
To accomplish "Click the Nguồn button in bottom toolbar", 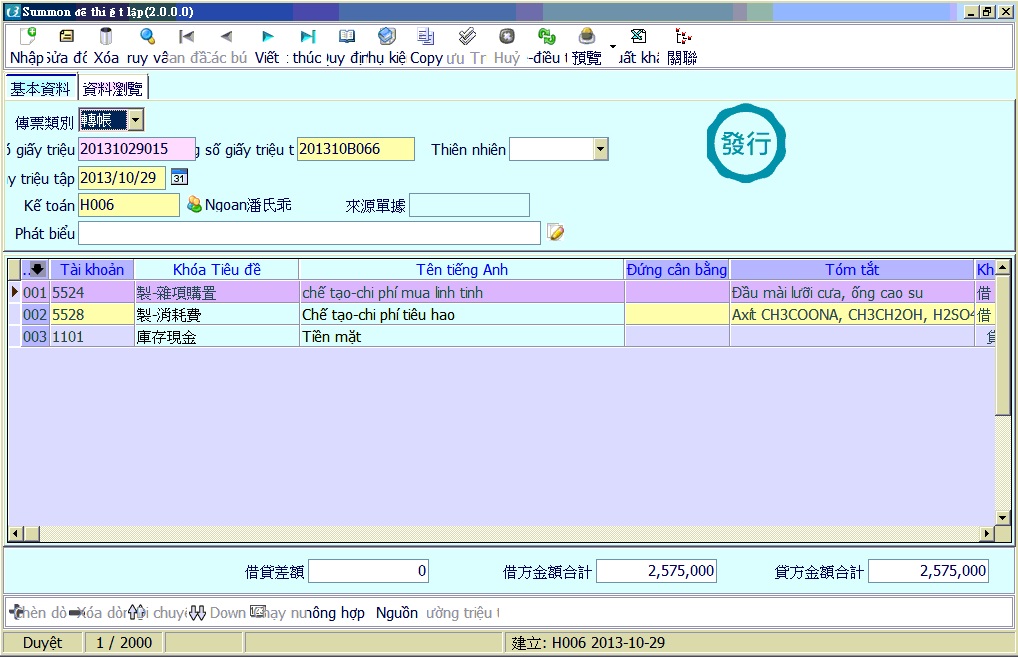I will coord(396,613).
